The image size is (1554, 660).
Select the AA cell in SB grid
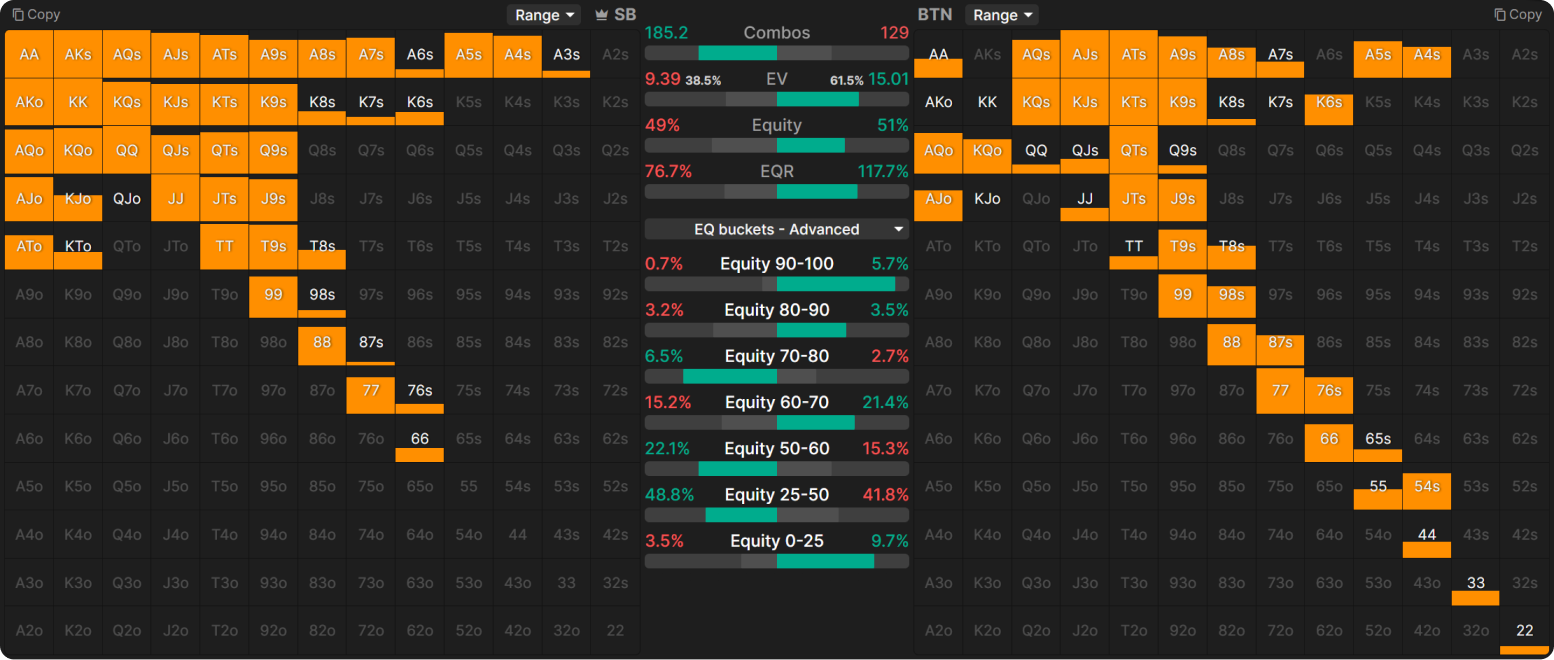click(x=29, y=54)
